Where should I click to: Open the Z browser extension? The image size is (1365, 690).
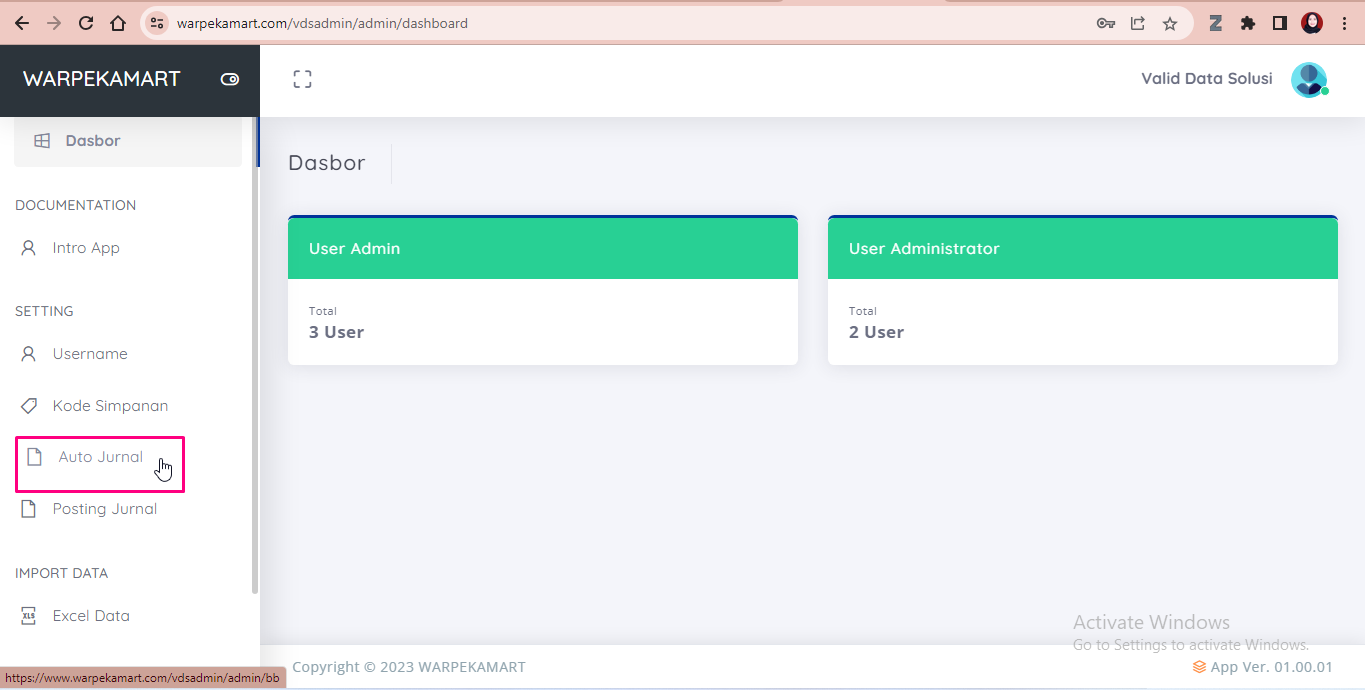[1216, 23]
